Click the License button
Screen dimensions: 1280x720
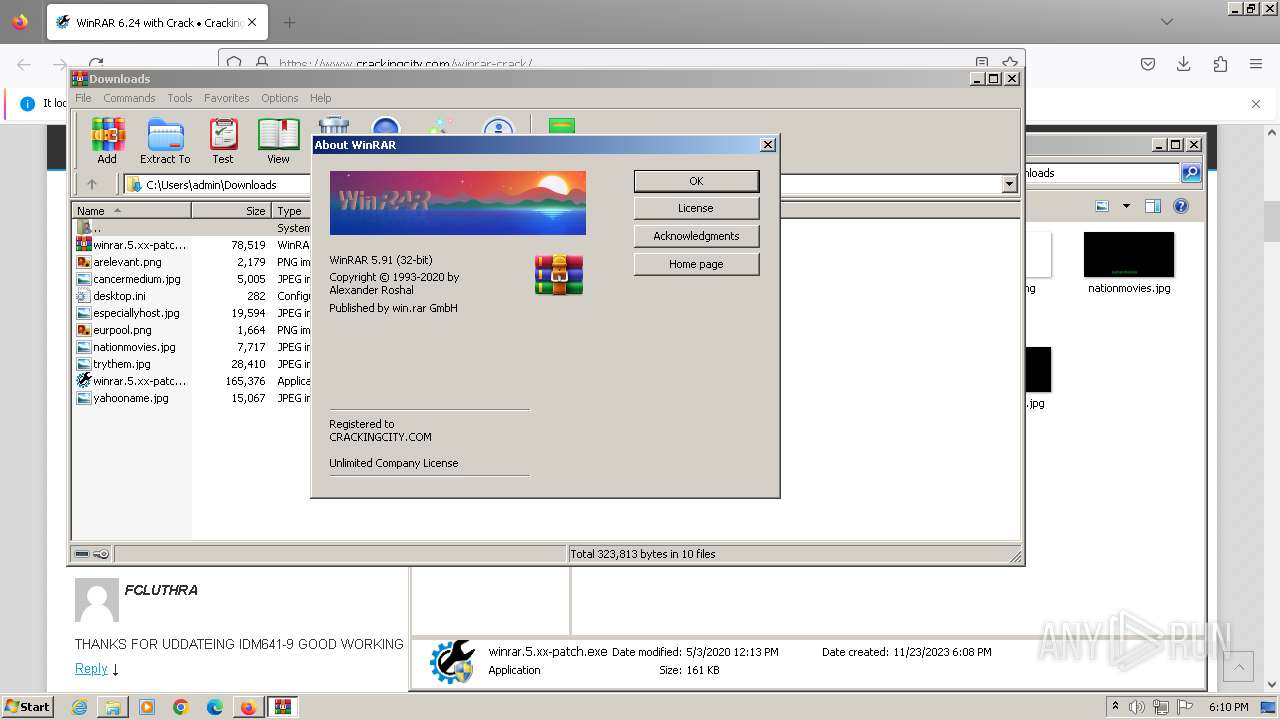click(x=696, y=208)
